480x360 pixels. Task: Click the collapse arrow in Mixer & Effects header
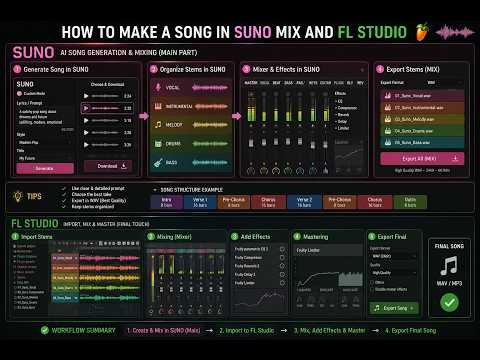362,70
